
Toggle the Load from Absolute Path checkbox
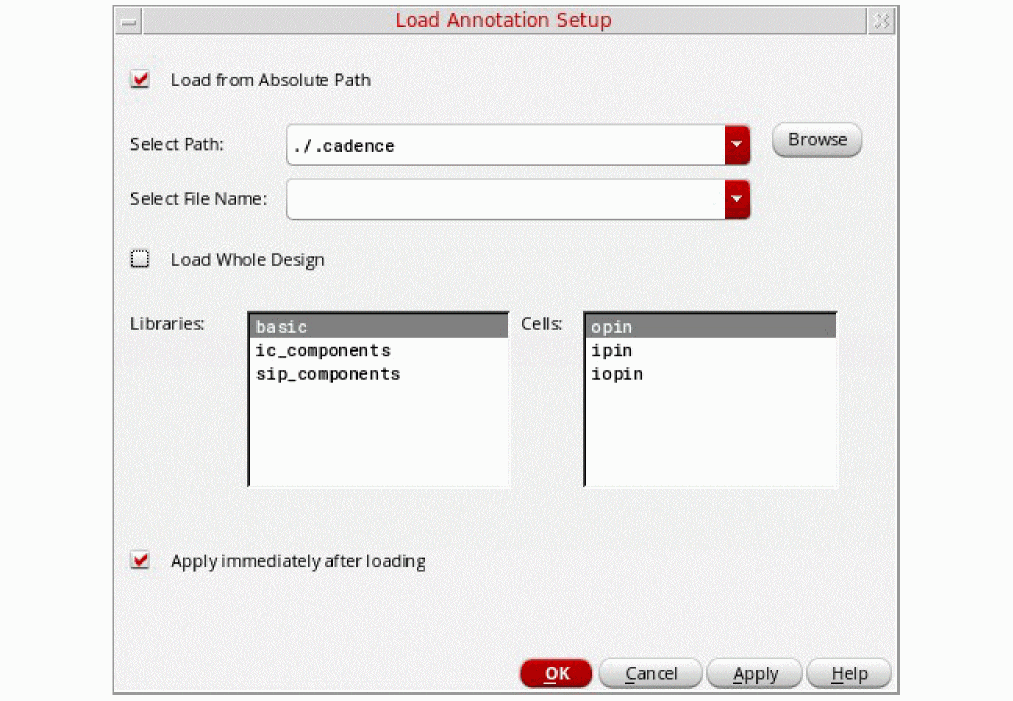[141, 80]
